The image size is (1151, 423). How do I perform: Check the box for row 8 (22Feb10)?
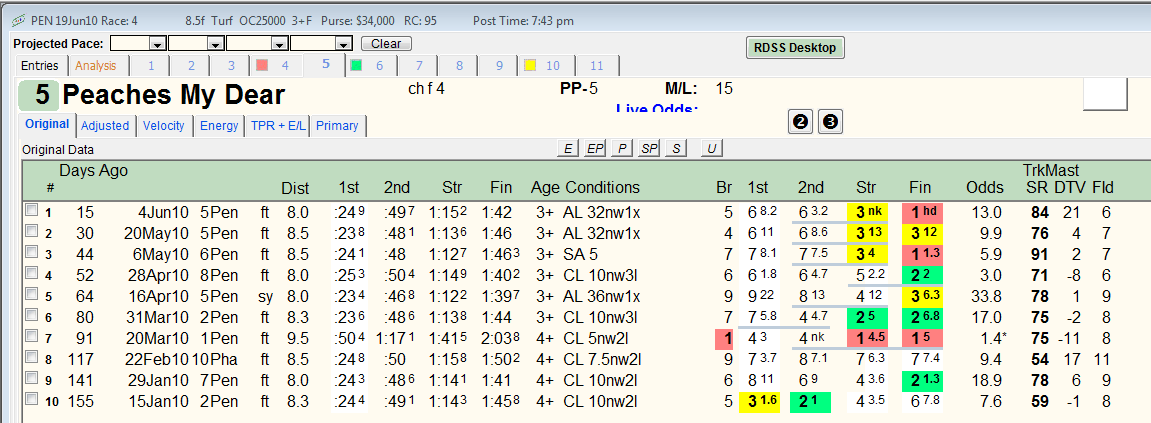32,356
